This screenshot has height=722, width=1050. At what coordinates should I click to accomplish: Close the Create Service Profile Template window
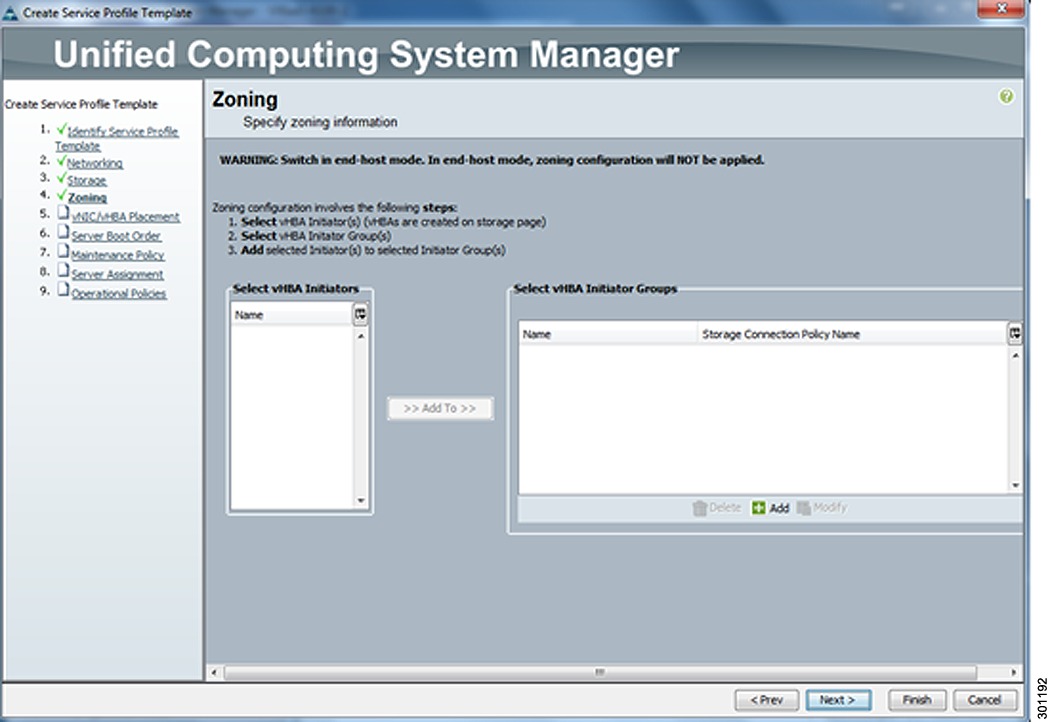point(1001,8)
